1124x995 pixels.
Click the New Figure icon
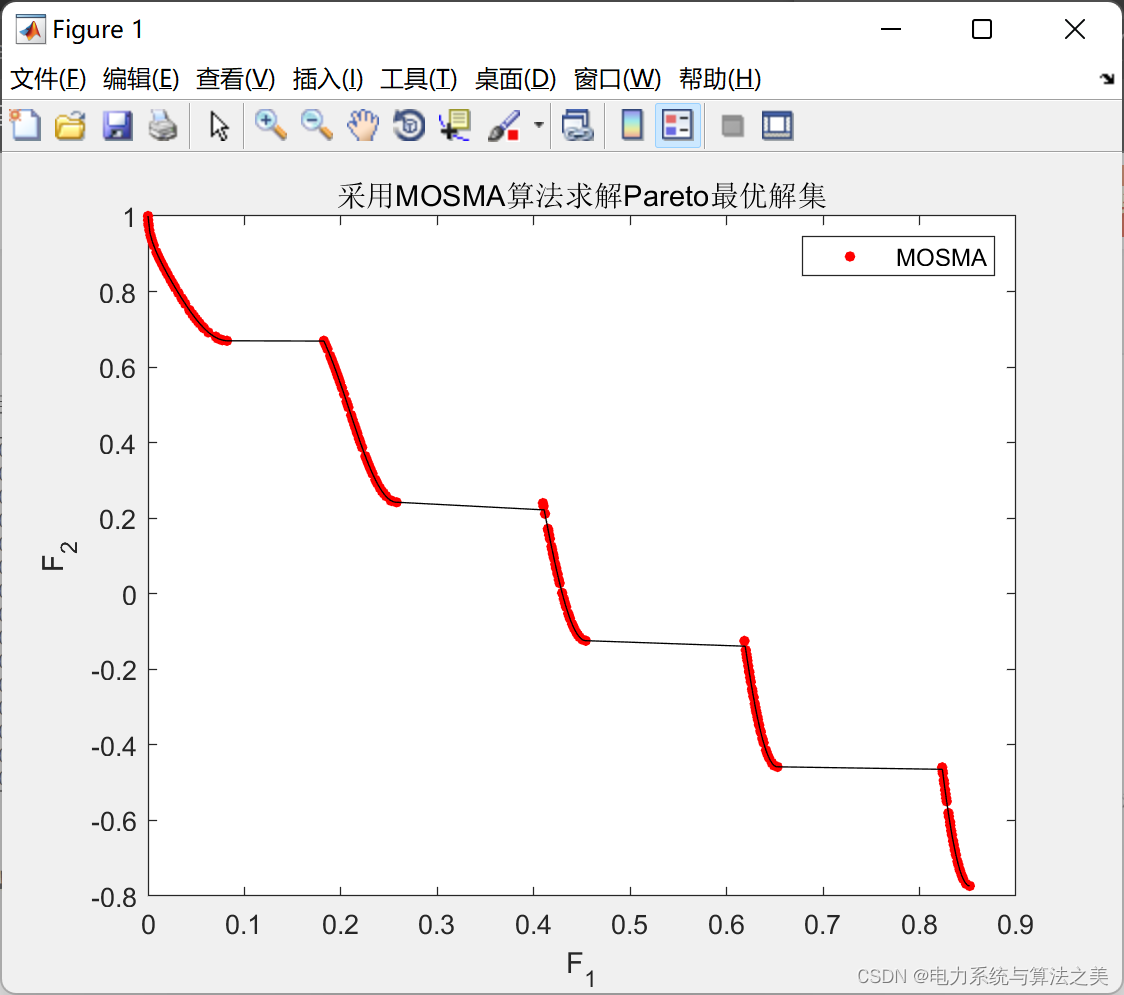click(25, 125)
